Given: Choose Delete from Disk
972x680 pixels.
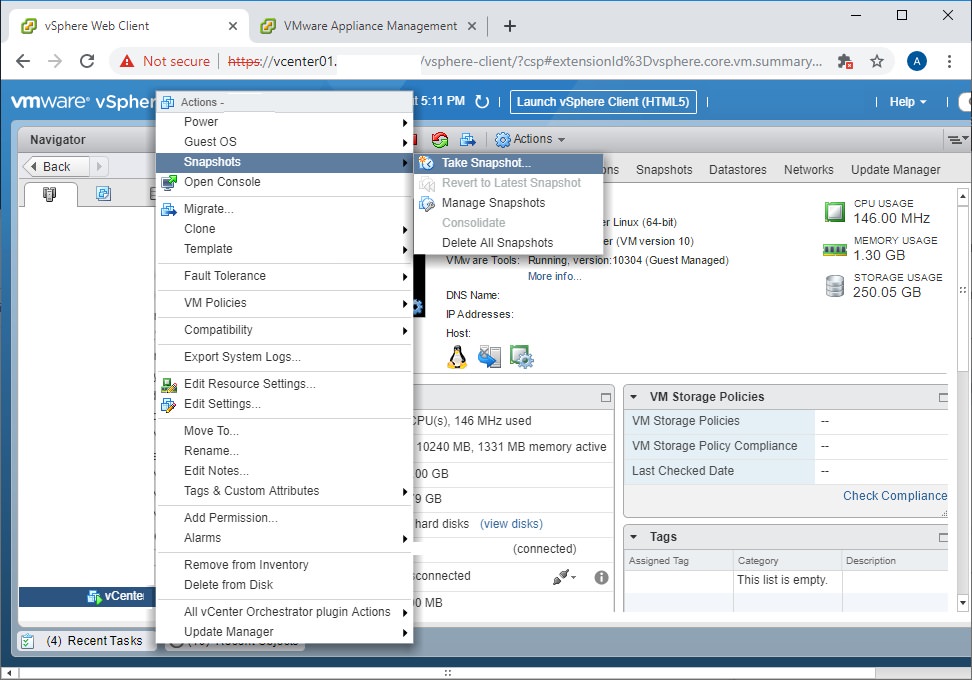Looking at the screenshot, I should pyautogui.click(x=284, y=585).
